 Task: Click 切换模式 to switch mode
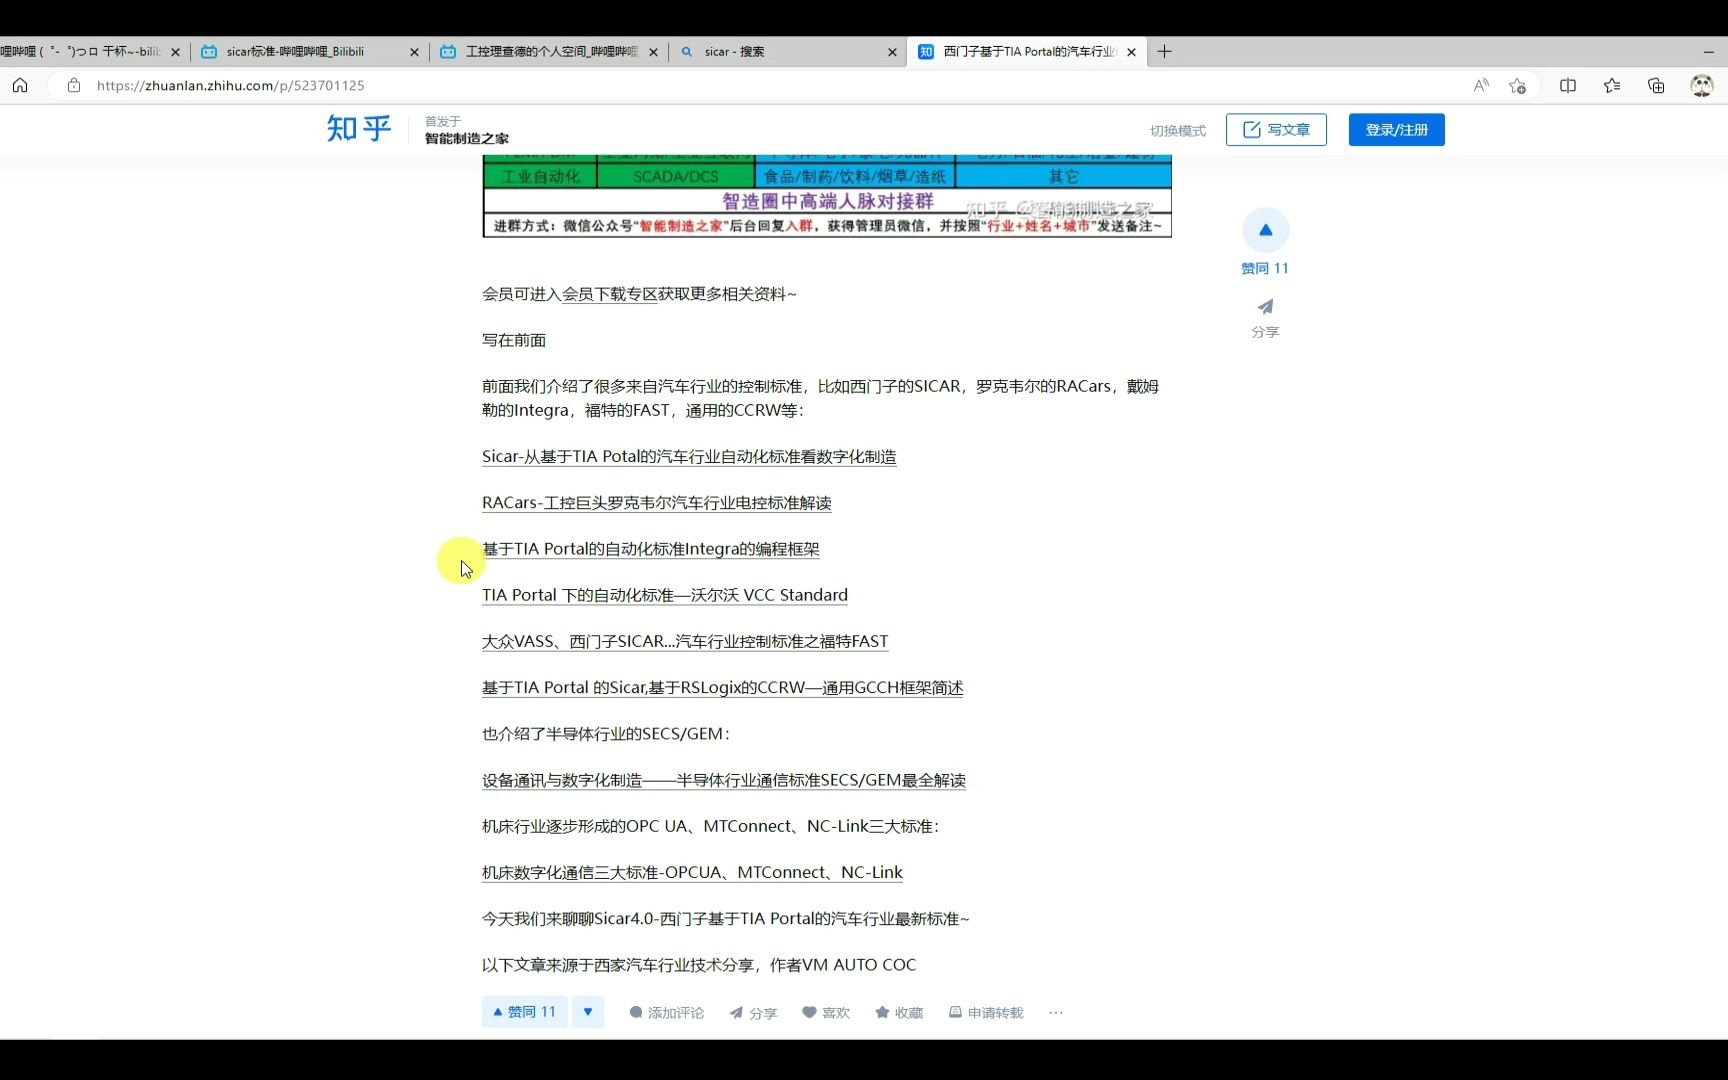pyautogui.click(x=1177, y=130)
